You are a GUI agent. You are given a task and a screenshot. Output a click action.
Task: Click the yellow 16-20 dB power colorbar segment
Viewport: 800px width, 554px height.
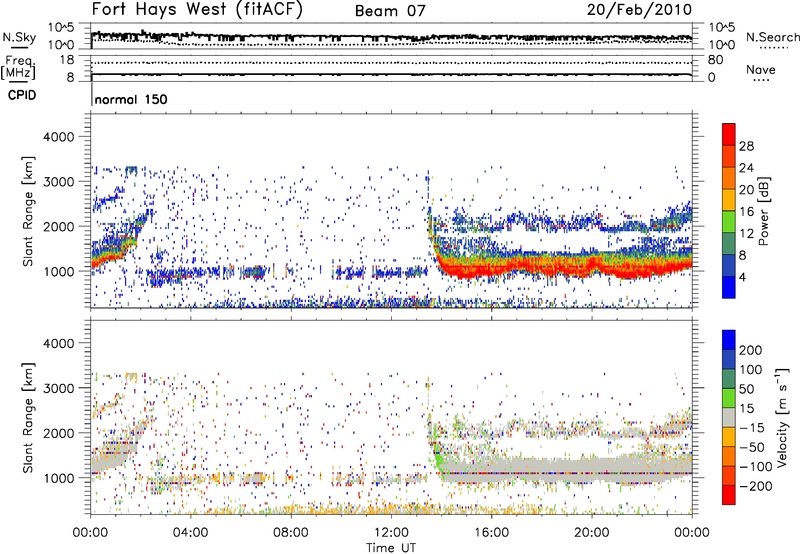729,200
